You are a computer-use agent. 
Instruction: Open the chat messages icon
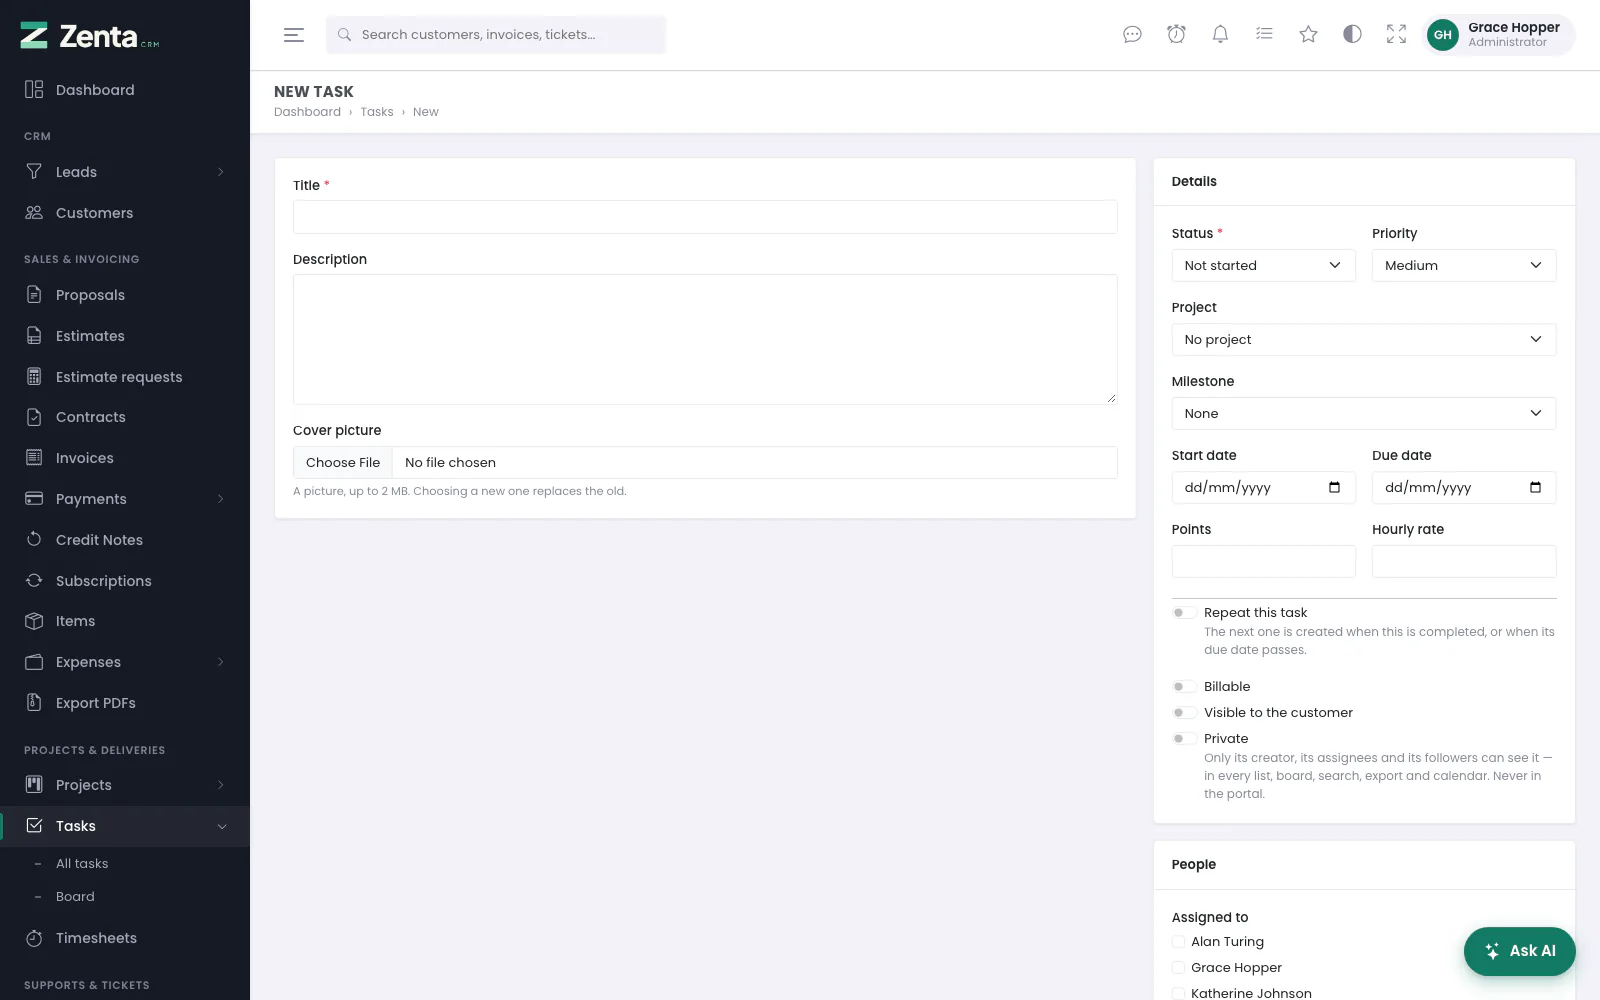click(x=1132, y=35)
